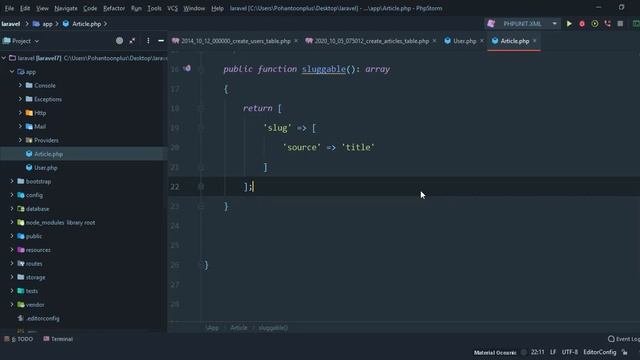The width and height of the screenshot is (640, 360).
Task: Expand the Mail folder
Action: click(20, 126)
